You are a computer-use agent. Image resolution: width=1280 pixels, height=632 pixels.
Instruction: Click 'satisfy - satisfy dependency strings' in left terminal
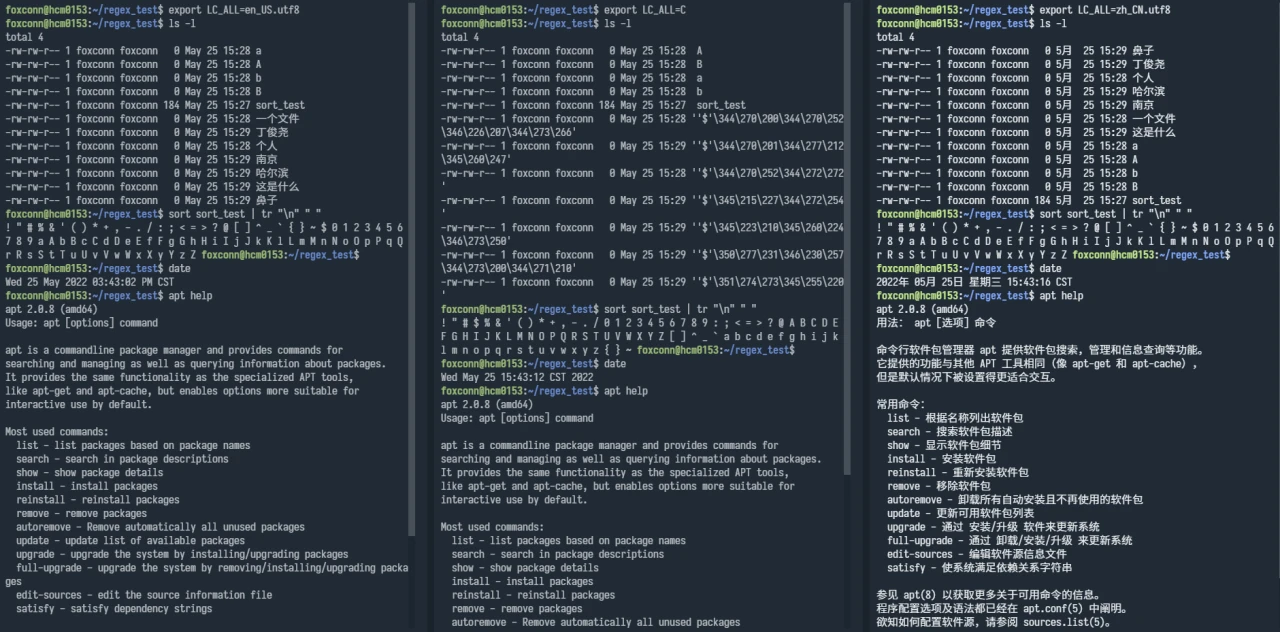pyautogui.click(x=114, y=608)
